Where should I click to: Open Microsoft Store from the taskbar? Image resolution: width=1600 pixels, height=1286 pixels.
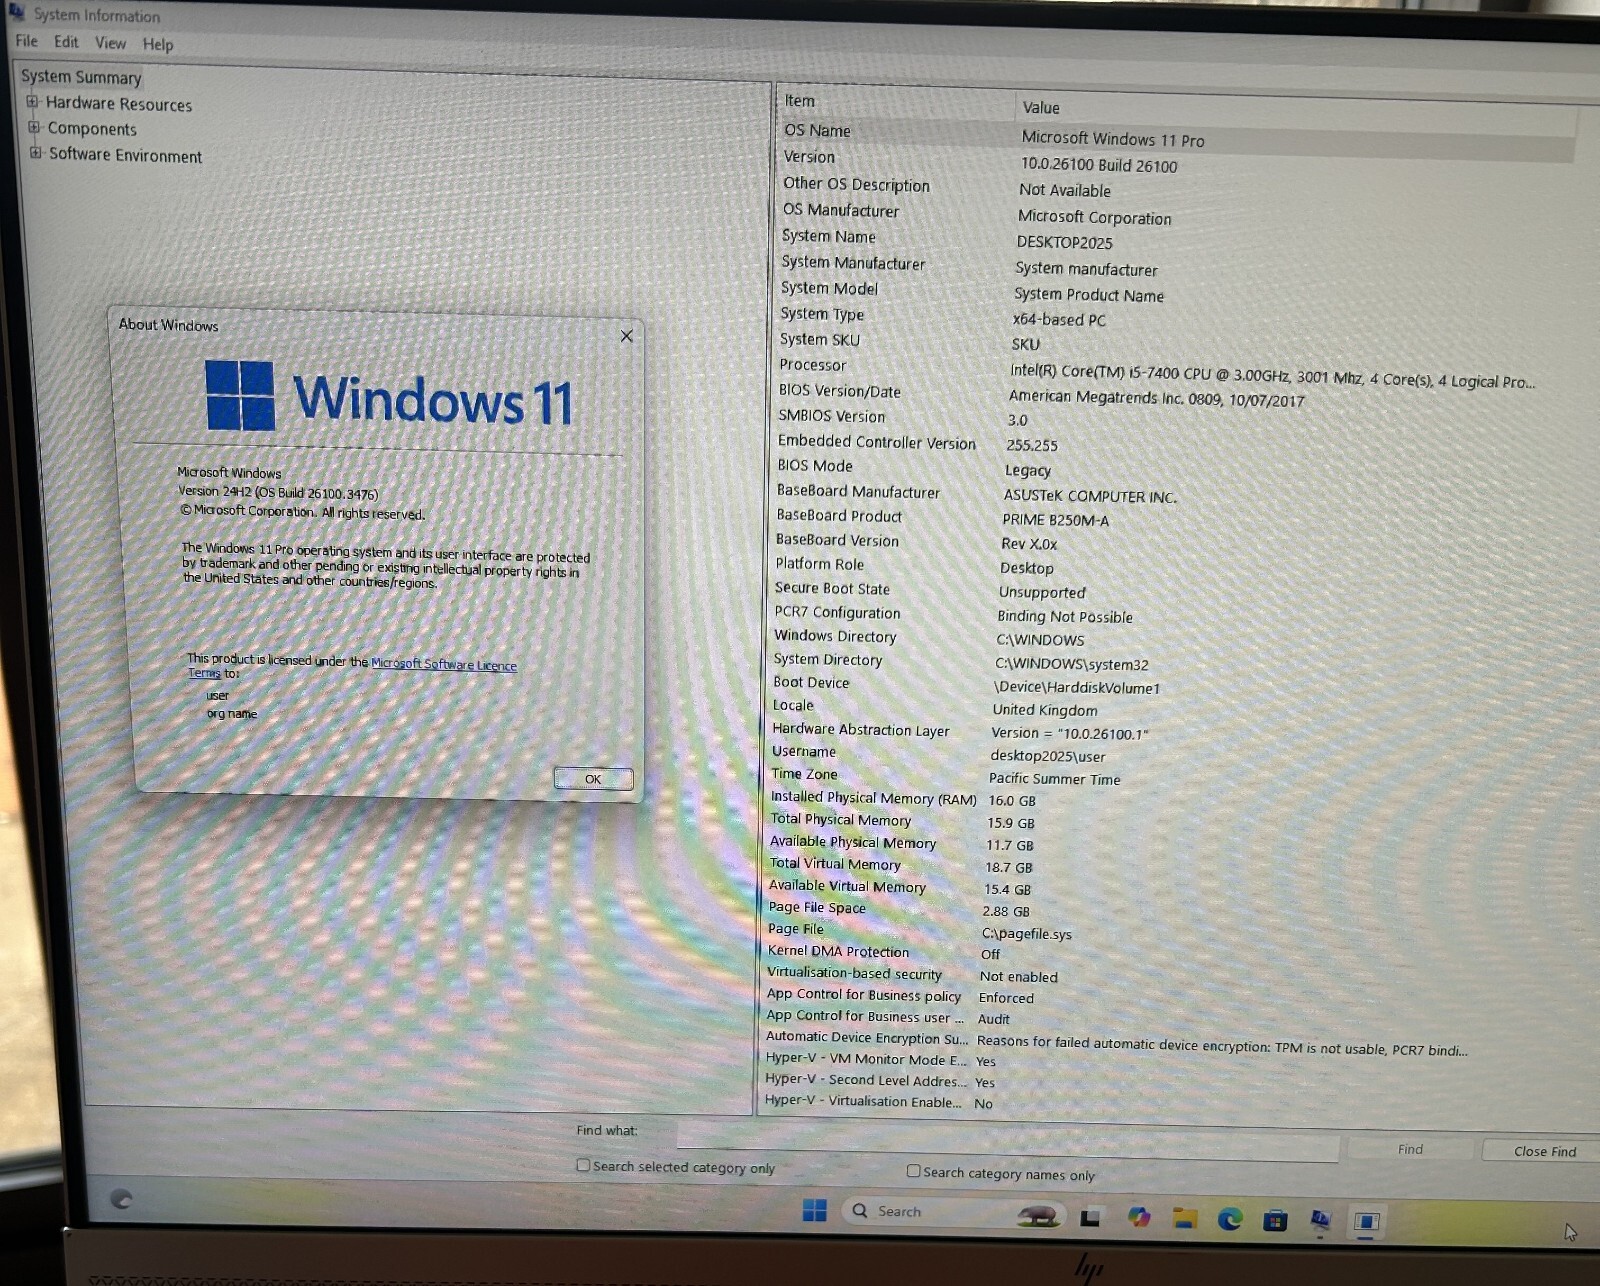(x=1275, y=1220)
